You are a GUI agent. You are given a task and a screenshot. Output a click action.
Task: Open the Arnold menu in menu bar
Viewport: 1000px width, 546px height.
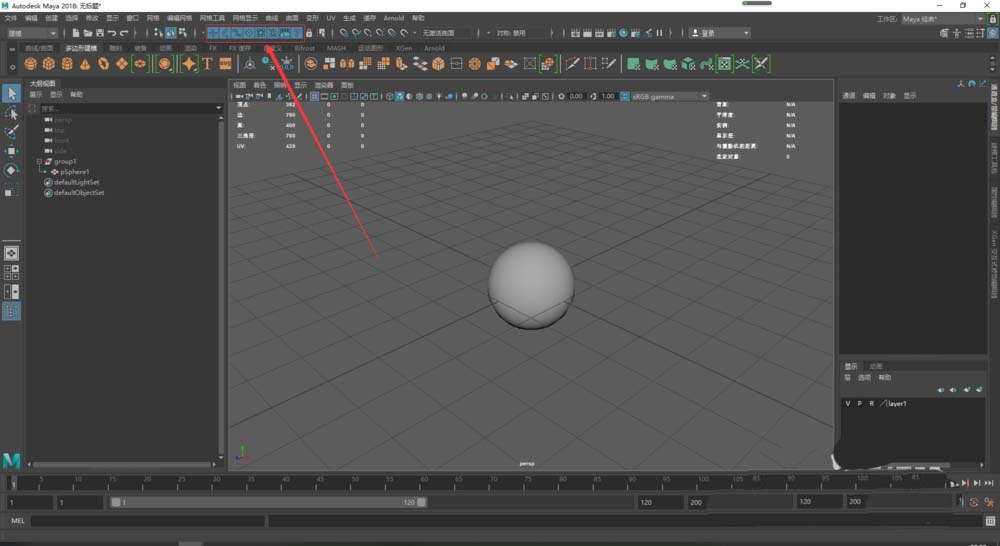(394, 18)
